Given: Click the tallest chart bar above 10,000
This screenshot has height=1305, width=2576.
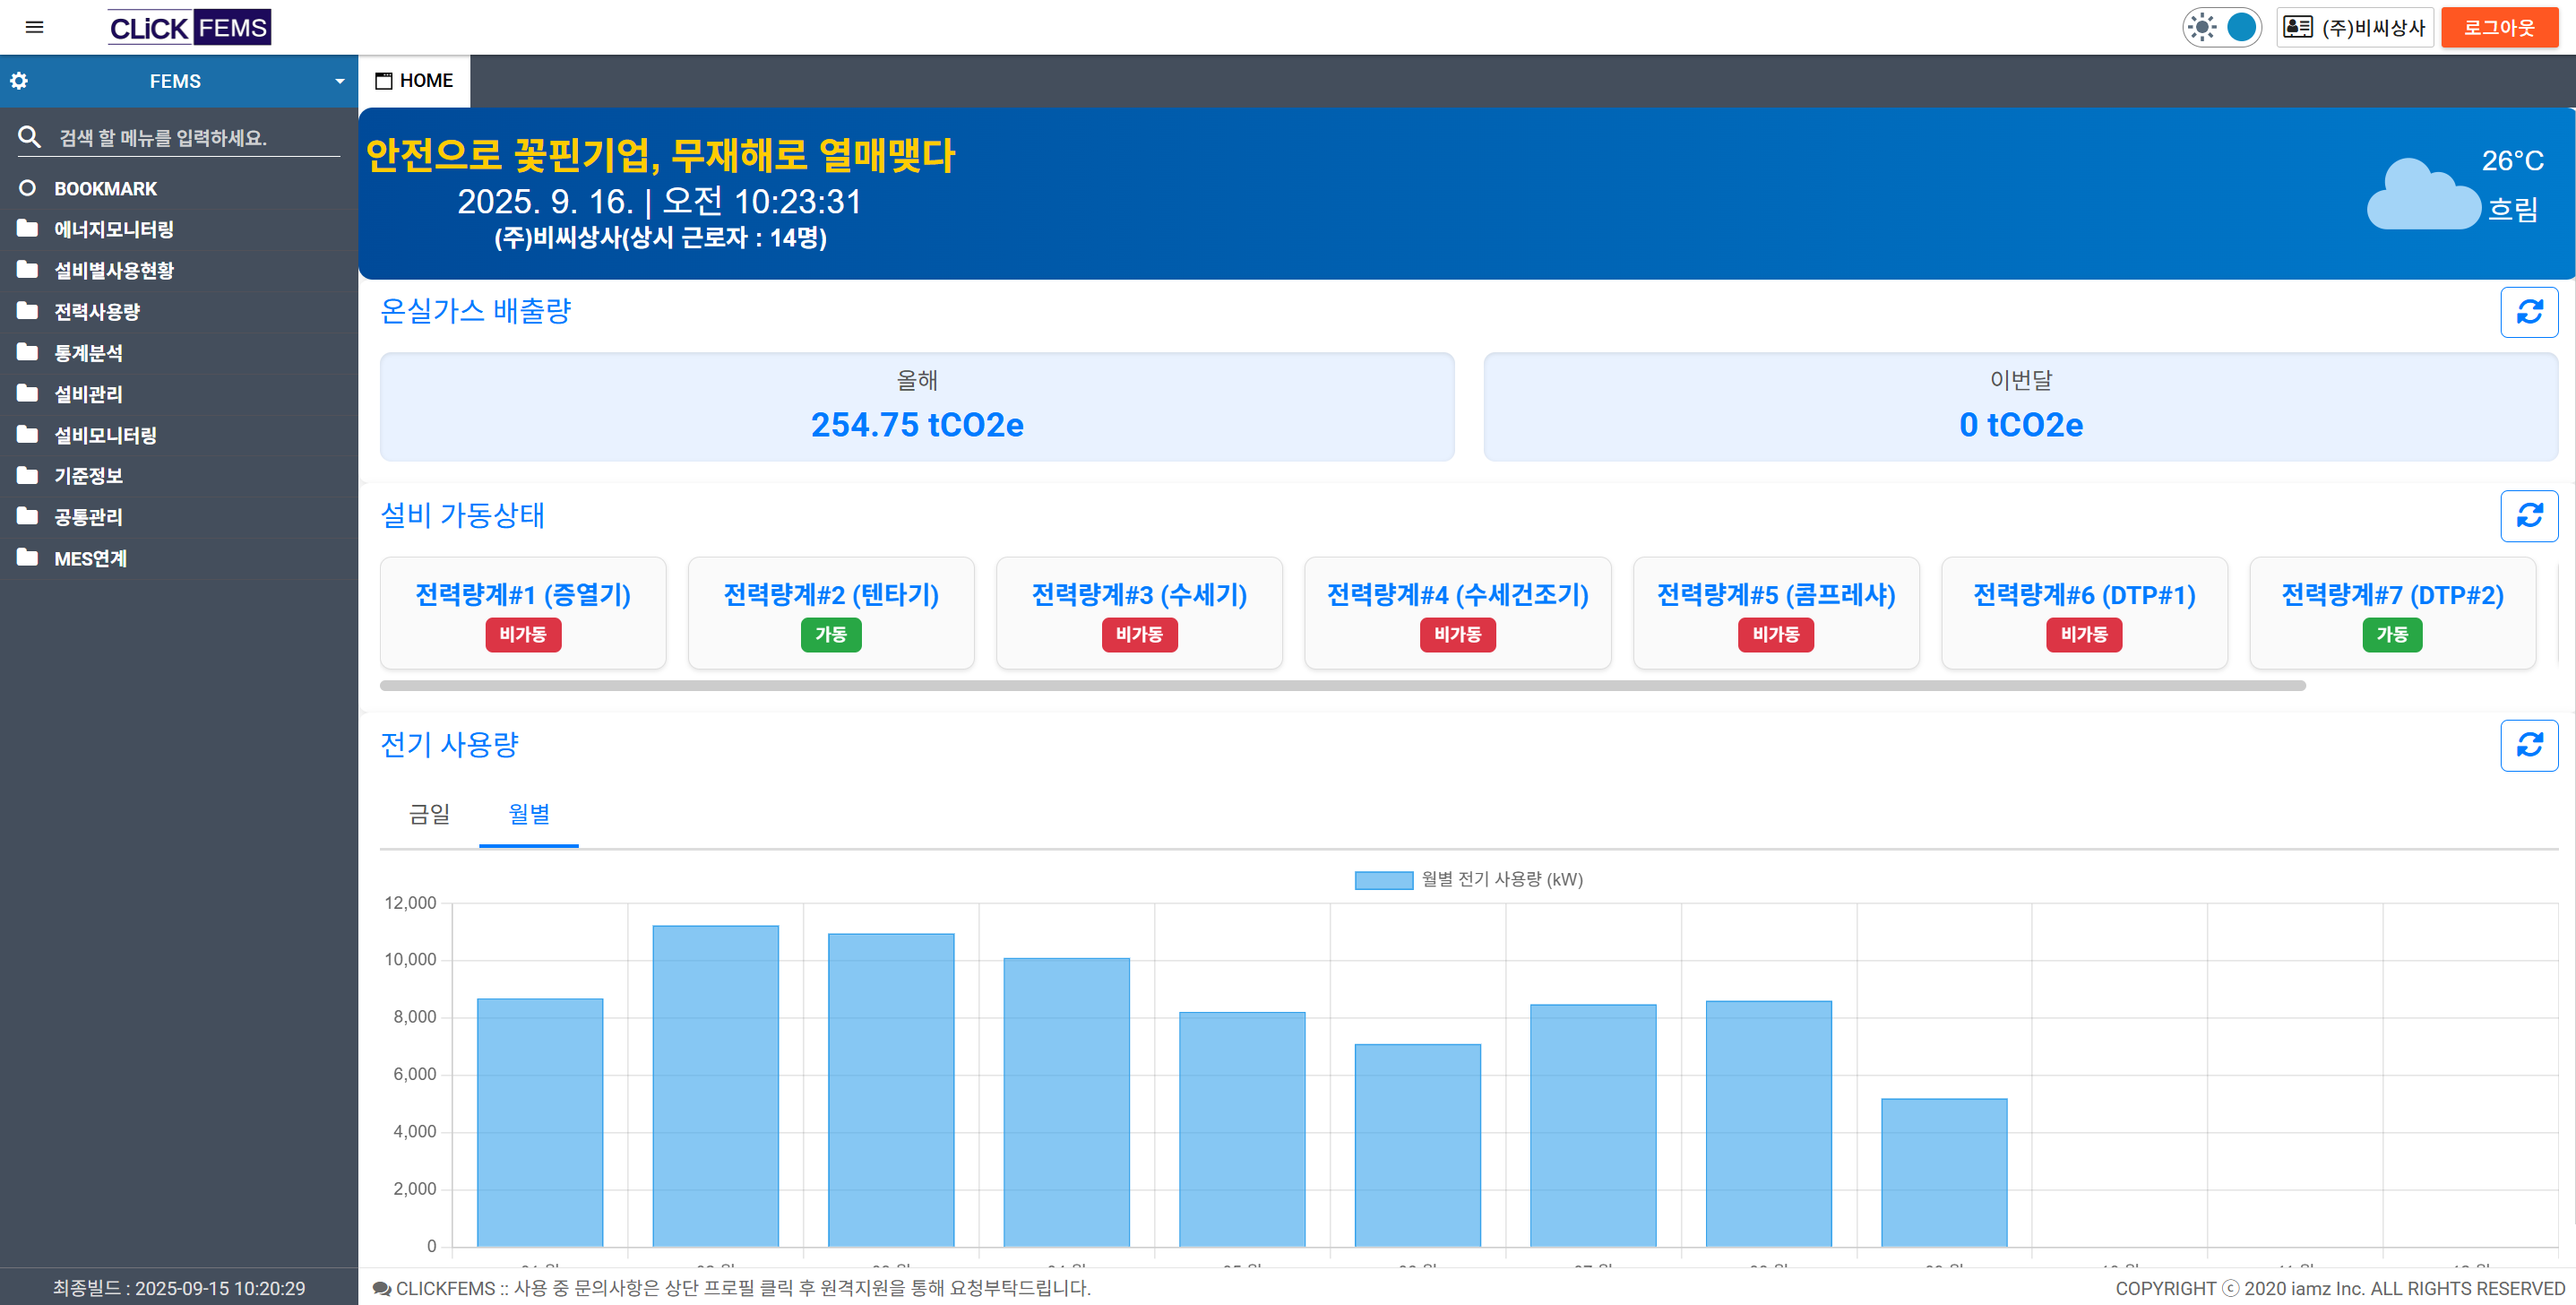Looking at the screenshot, I should [x=715, y=1086].
